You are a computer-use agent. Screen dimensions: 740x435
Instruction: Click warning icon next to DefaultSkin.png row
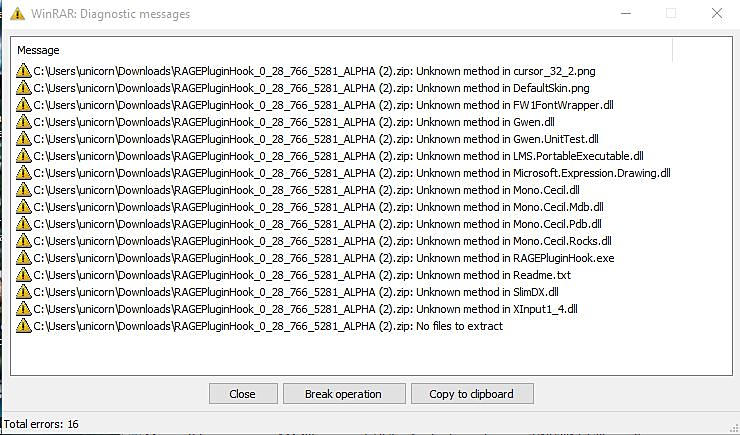click(24, 88)
